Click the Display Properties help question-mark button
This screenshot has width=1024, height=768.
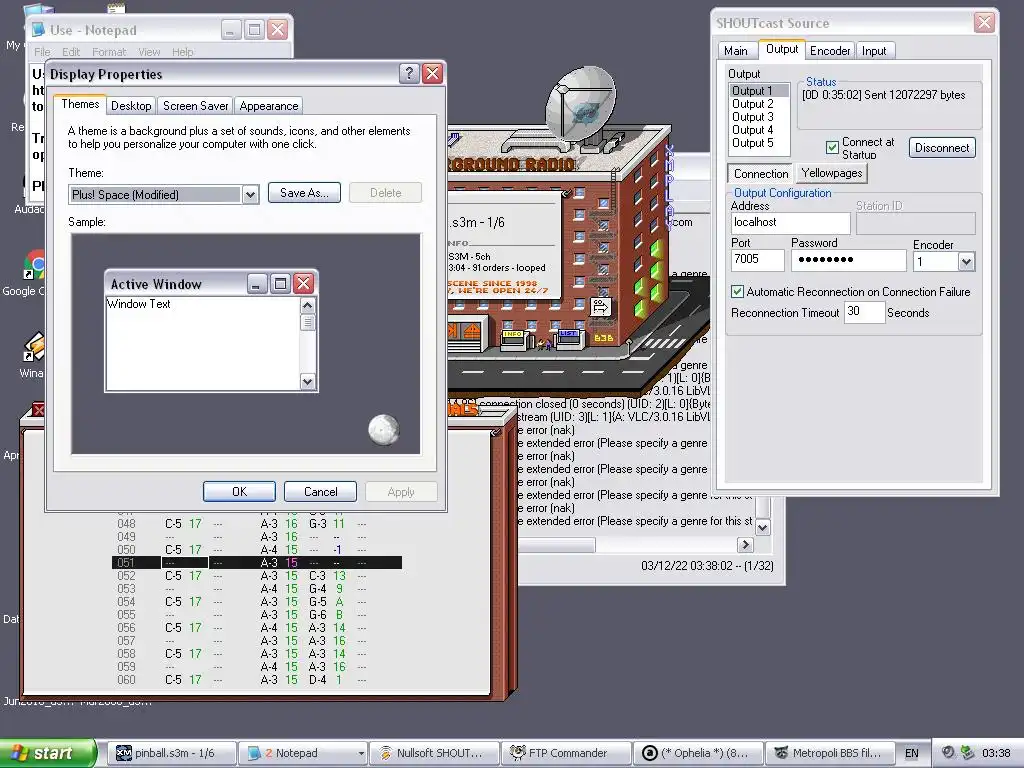[x=409, y=73]
